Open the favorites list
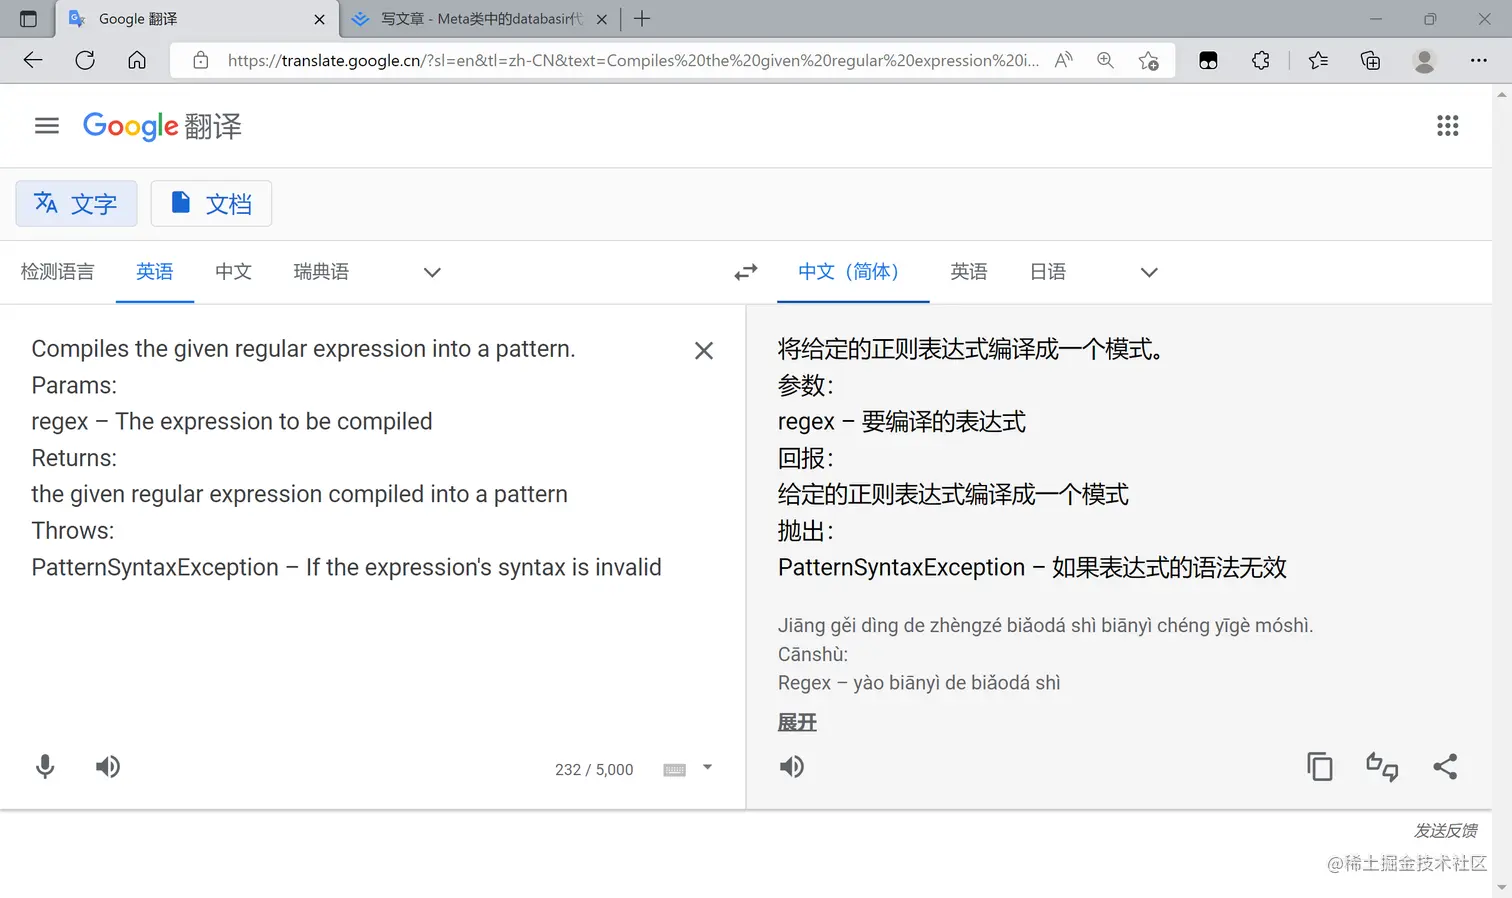1512x898 pixels. tap(1318, 60)
